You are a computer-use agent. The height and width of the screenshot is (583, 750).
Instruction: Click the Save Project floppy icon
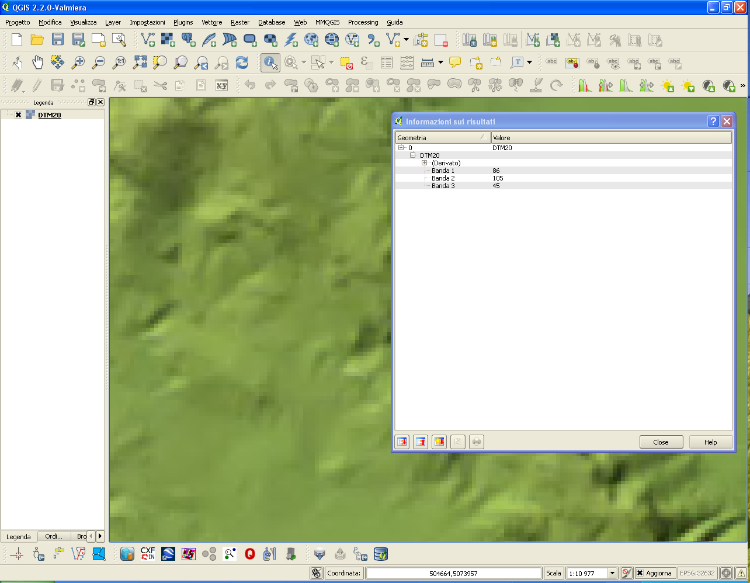[57, 40]
